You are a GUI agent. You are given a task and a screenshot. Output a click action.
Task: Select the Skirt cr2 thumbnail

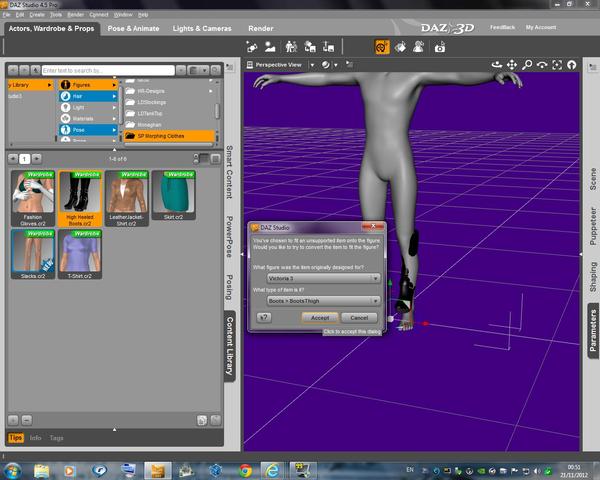click(174, 196)
